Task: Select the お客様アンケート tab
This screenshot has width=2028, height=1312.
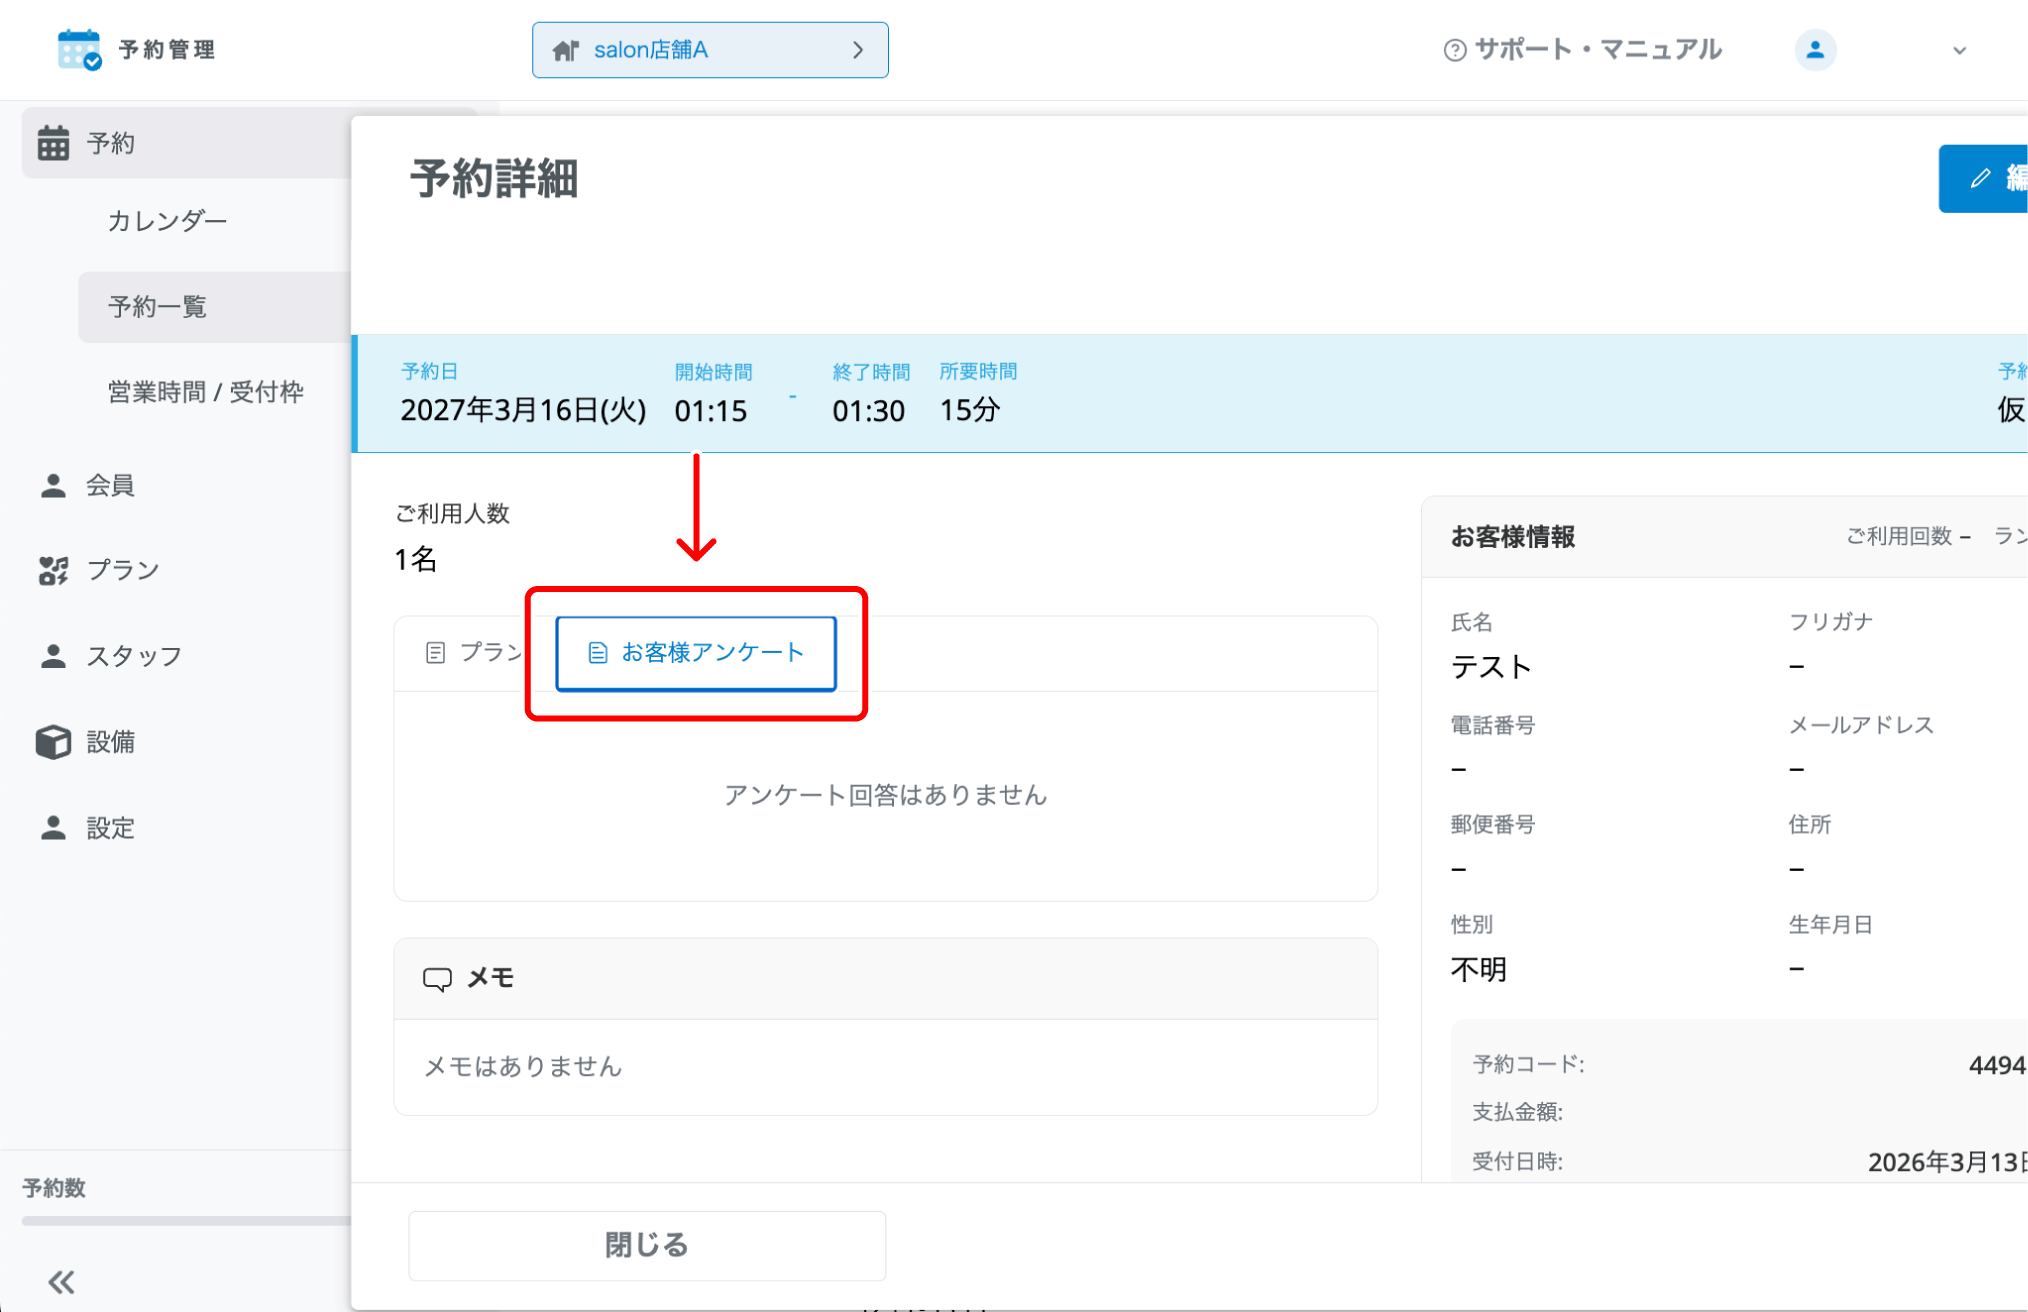Action: click(696, 653)
